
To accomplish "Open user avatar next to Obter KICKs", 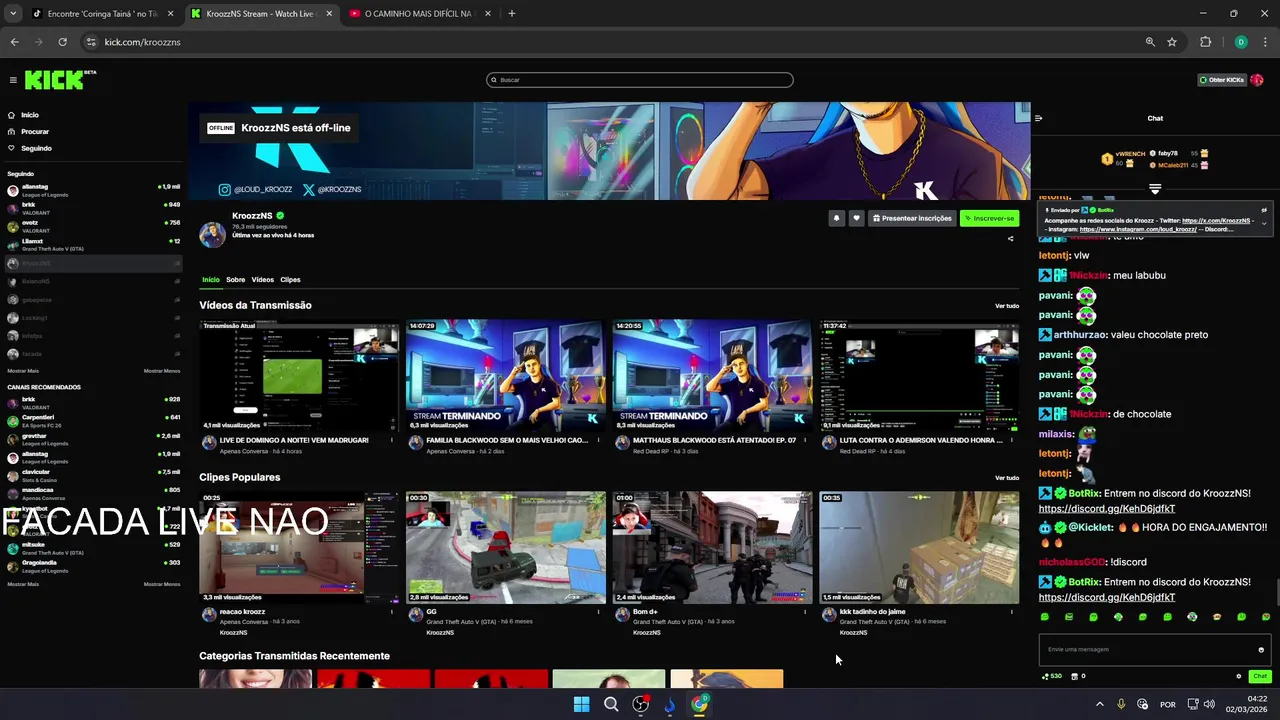I will coord(1258,80).
